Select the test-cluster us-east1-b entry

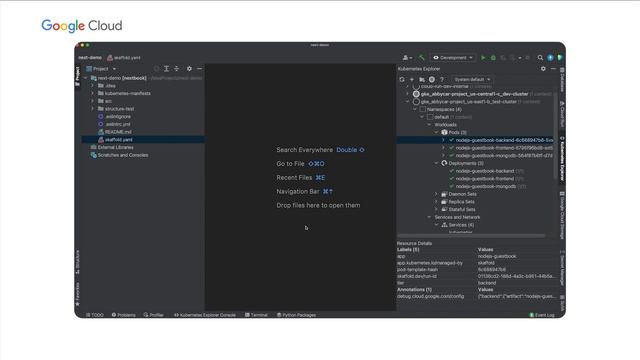469,102
